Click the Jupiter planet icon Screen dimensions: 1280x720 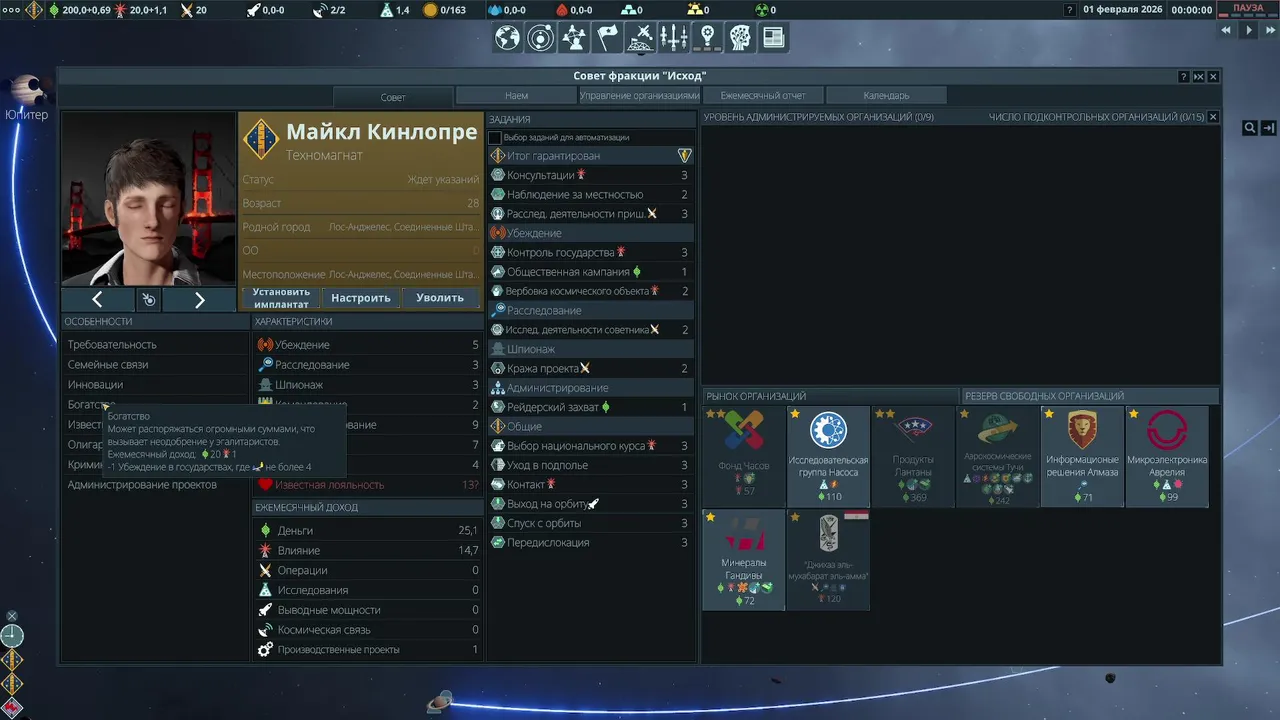(26, 92)
